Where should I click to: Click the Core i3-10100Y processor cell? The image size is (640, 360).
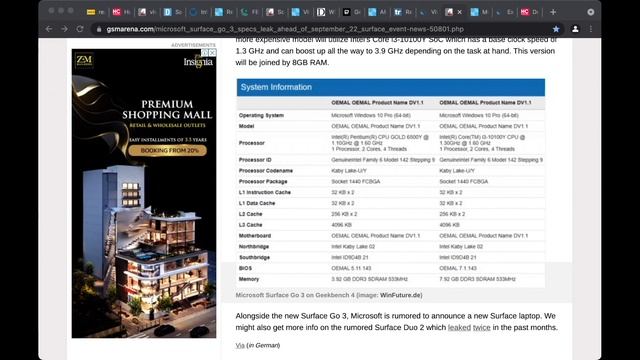482,143
